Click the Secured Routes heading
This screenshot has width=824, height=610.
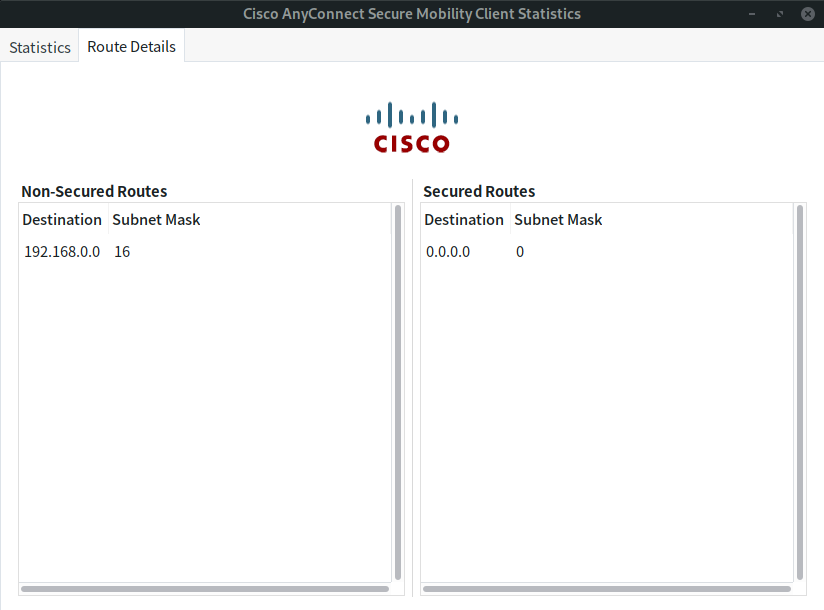click(x=479, y=191)
